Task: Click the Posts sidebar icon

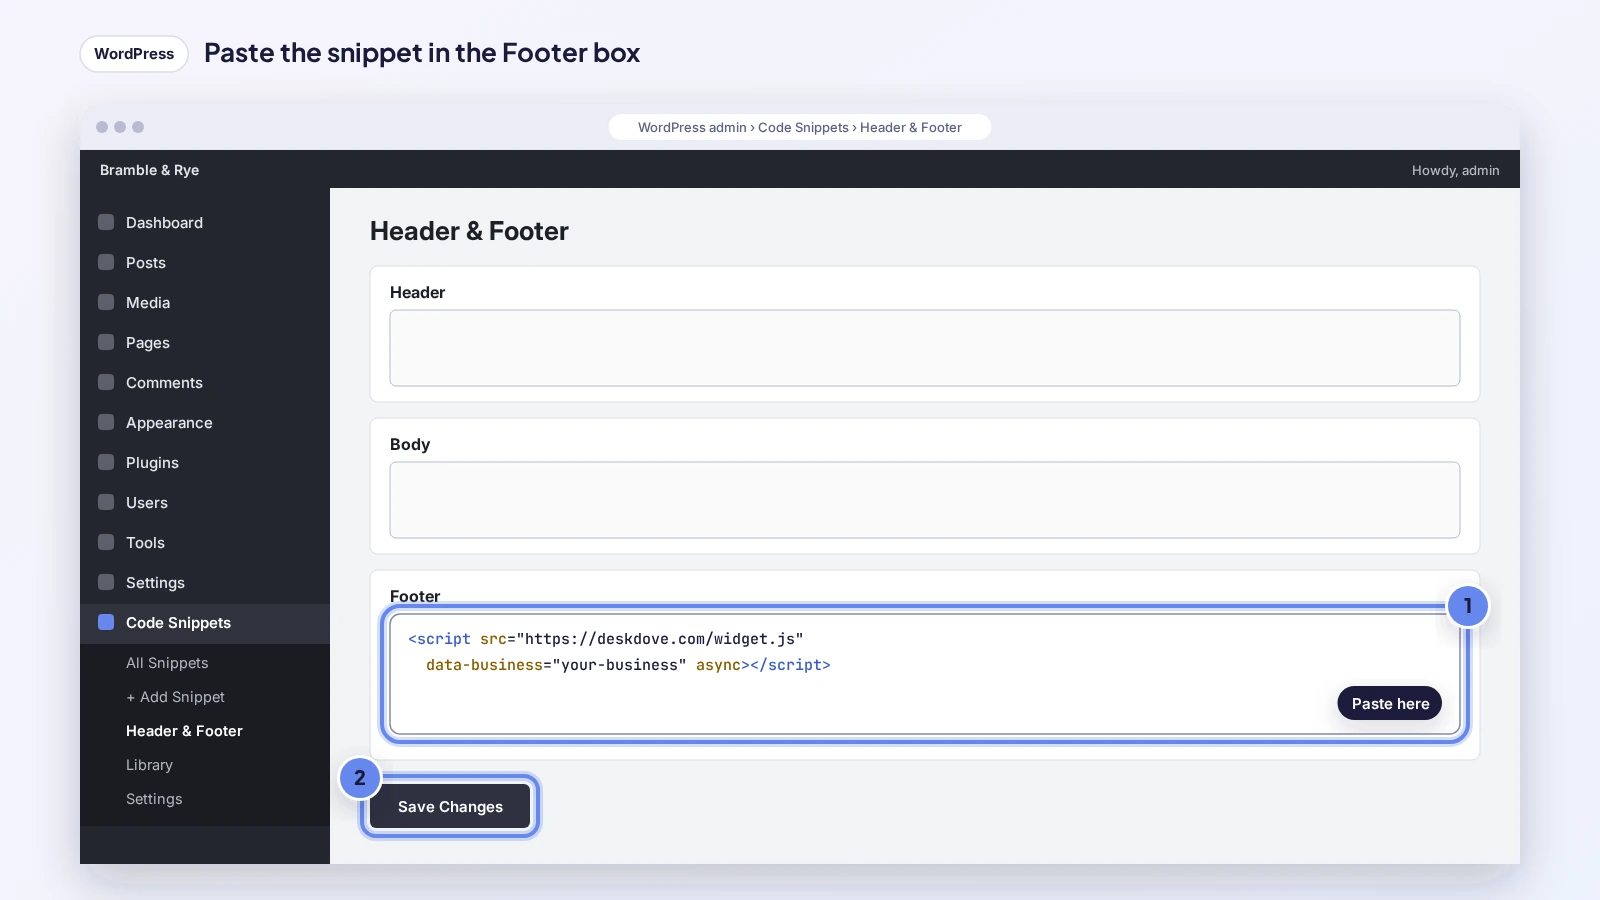Action: click(106, 262)
